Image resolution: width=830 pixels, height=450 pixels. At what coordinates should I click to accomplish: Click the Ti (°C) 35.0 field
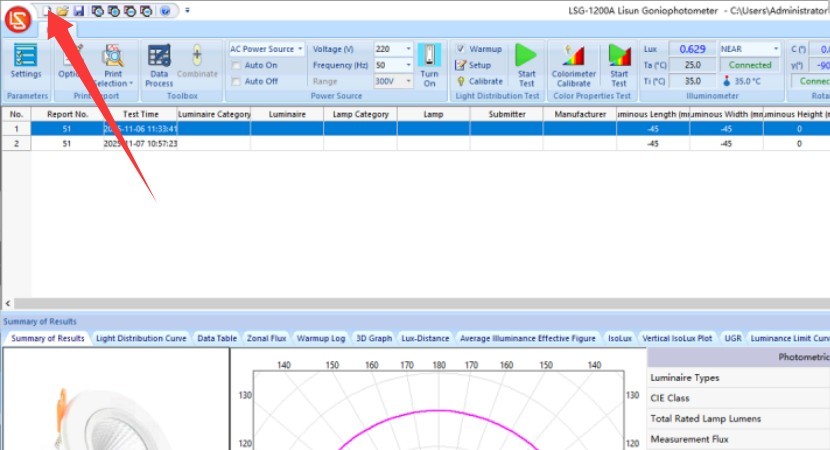click(x=692, y=82)
